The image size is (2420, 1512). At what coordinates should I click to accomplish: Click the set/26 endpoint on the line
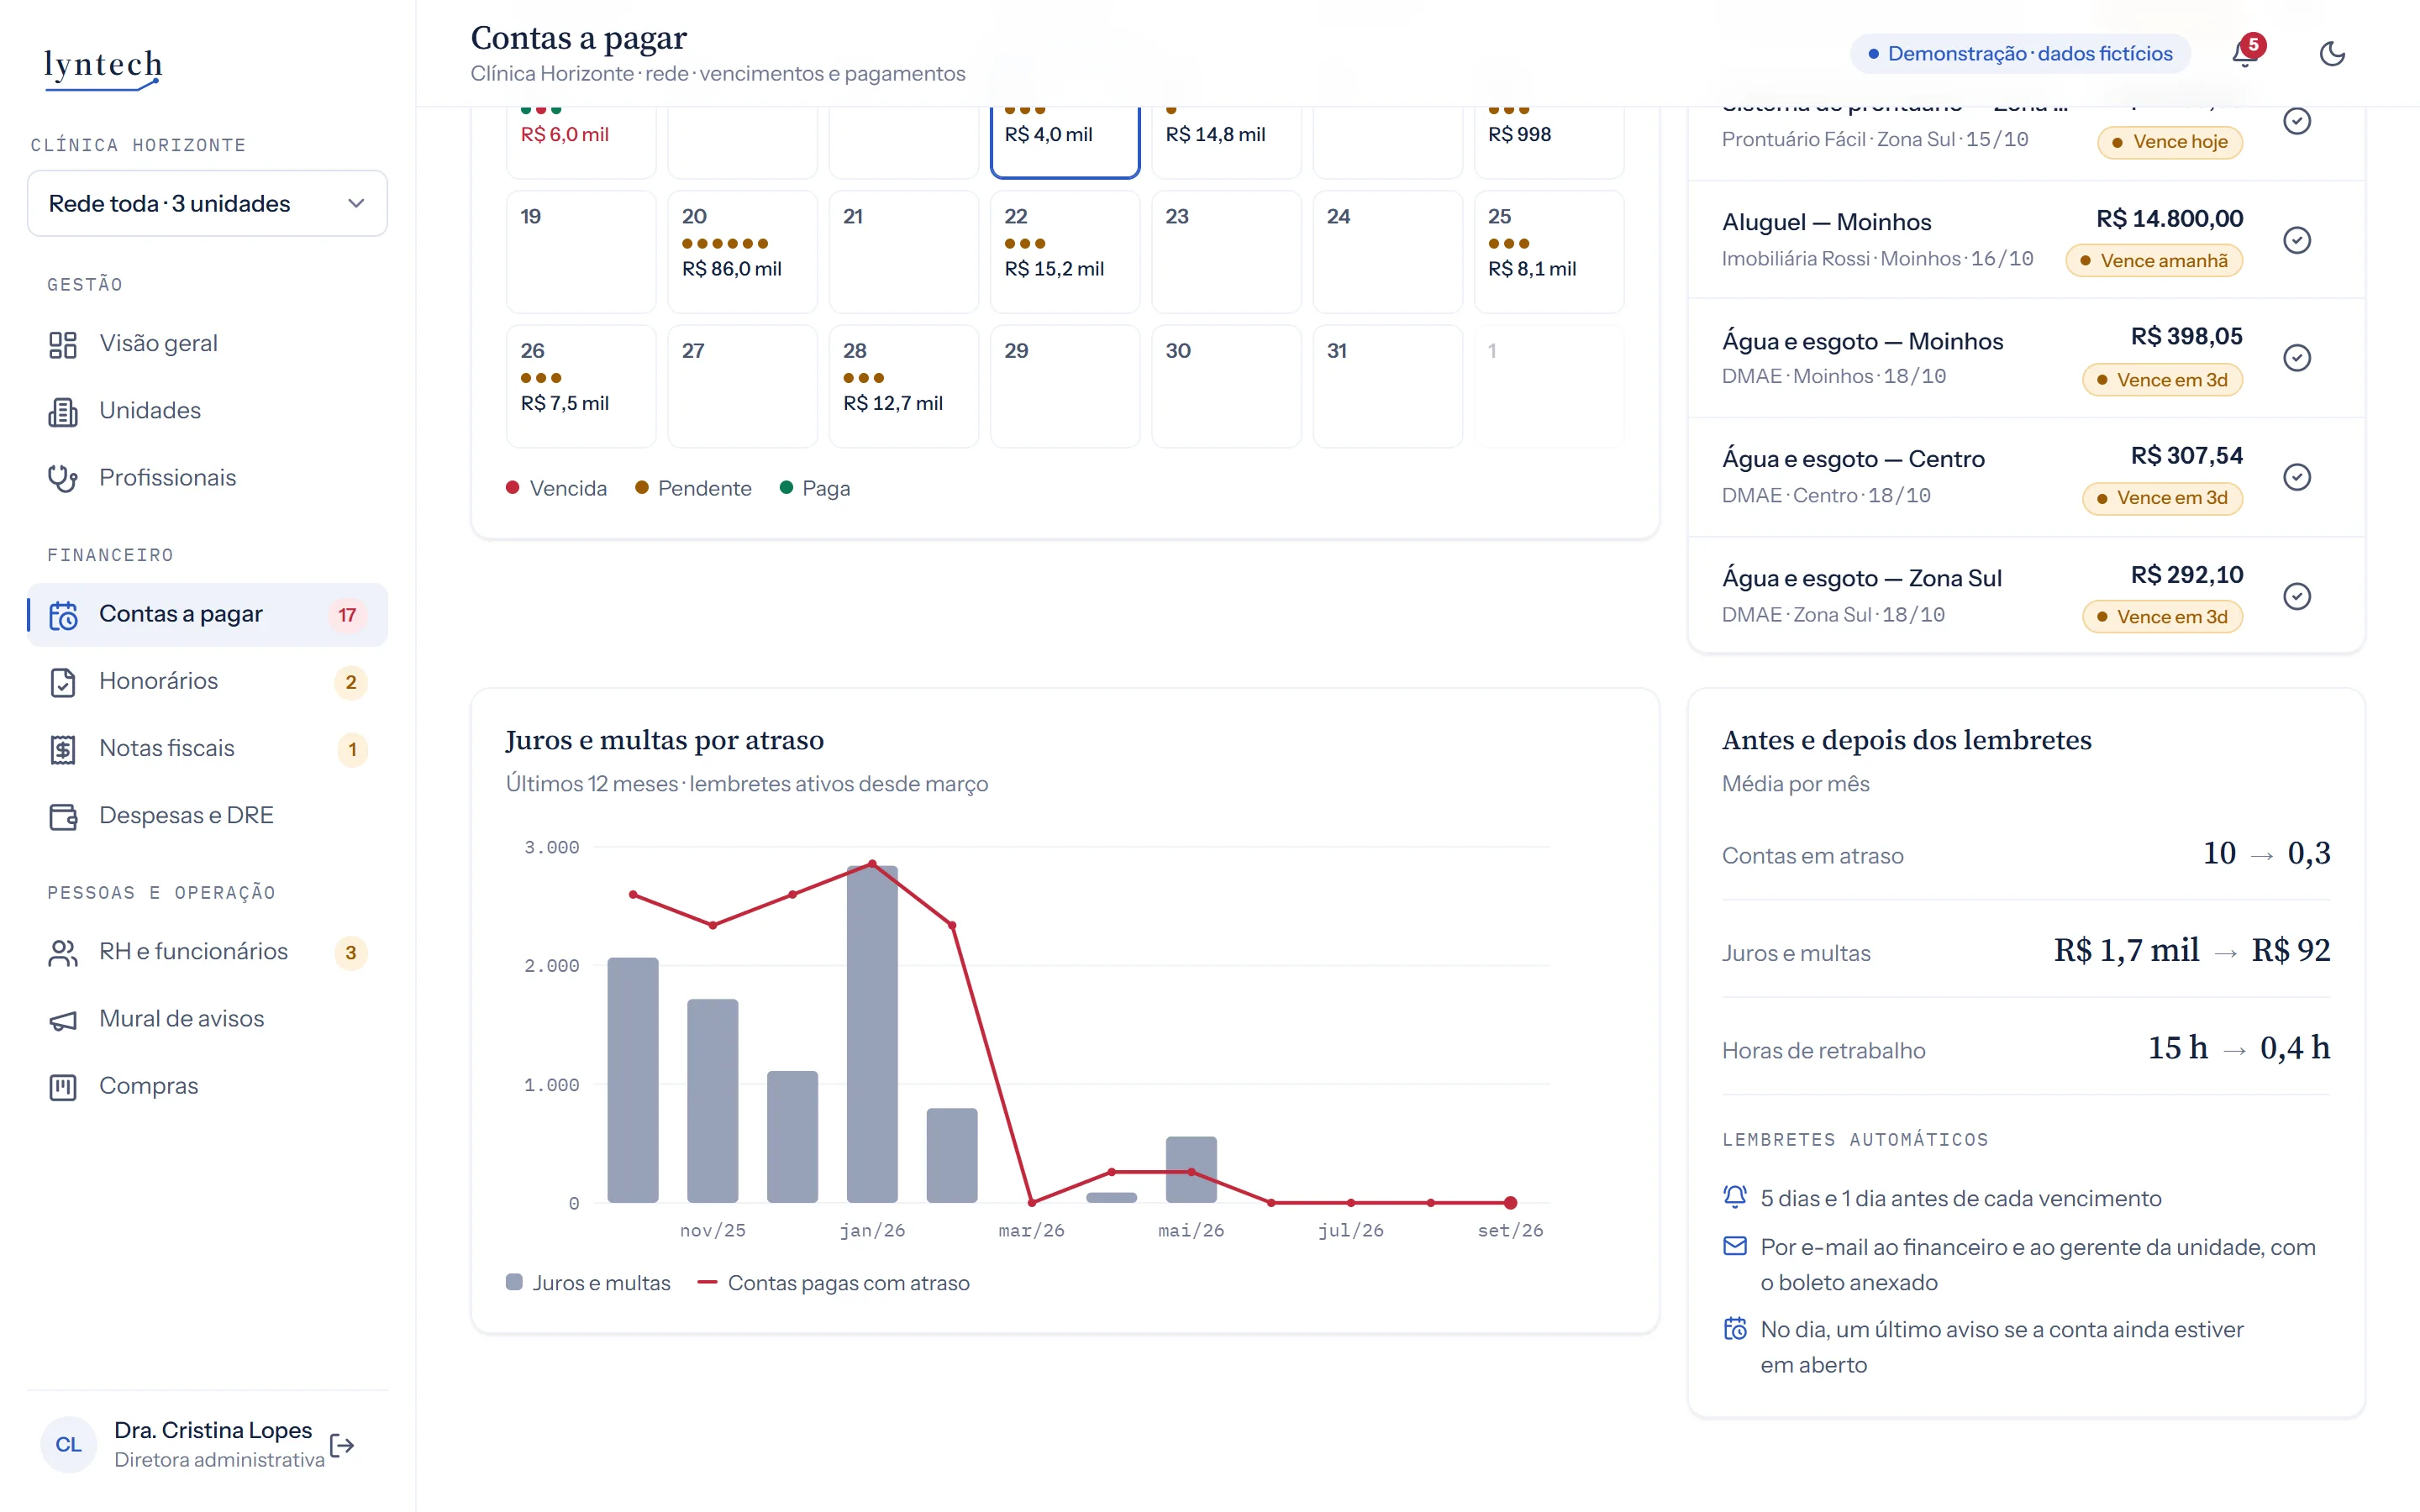coord(1510,1202)
